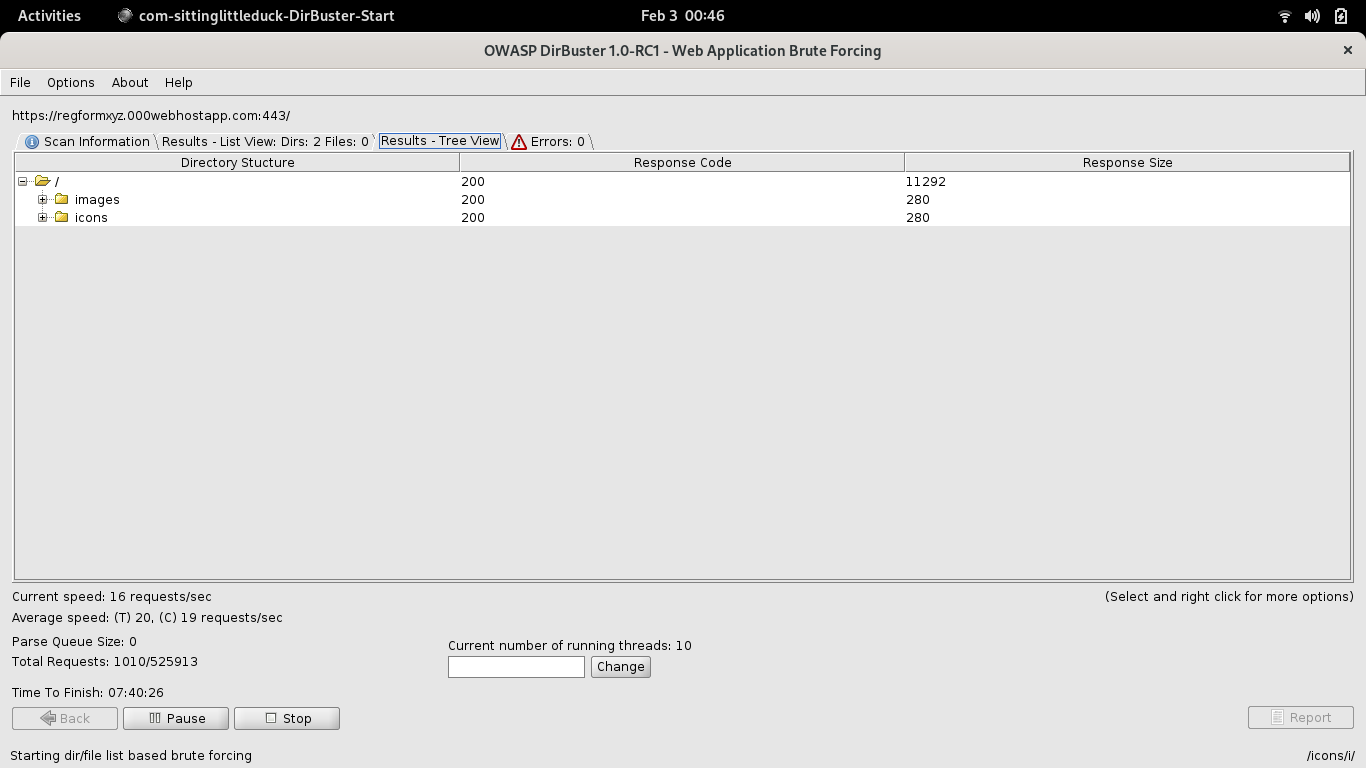This screenshot has height=768, width=1366.
Task: Click the Wi-Fi status icon
Action: 1285,16
